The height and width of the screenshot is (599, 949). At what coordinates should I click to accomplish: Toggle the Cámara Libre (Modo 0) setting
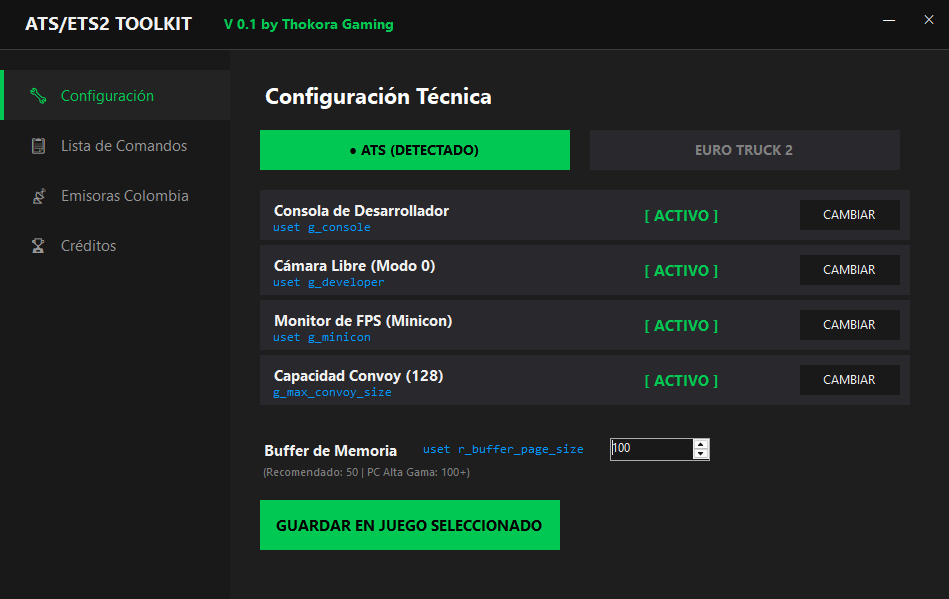click(849, 269)
